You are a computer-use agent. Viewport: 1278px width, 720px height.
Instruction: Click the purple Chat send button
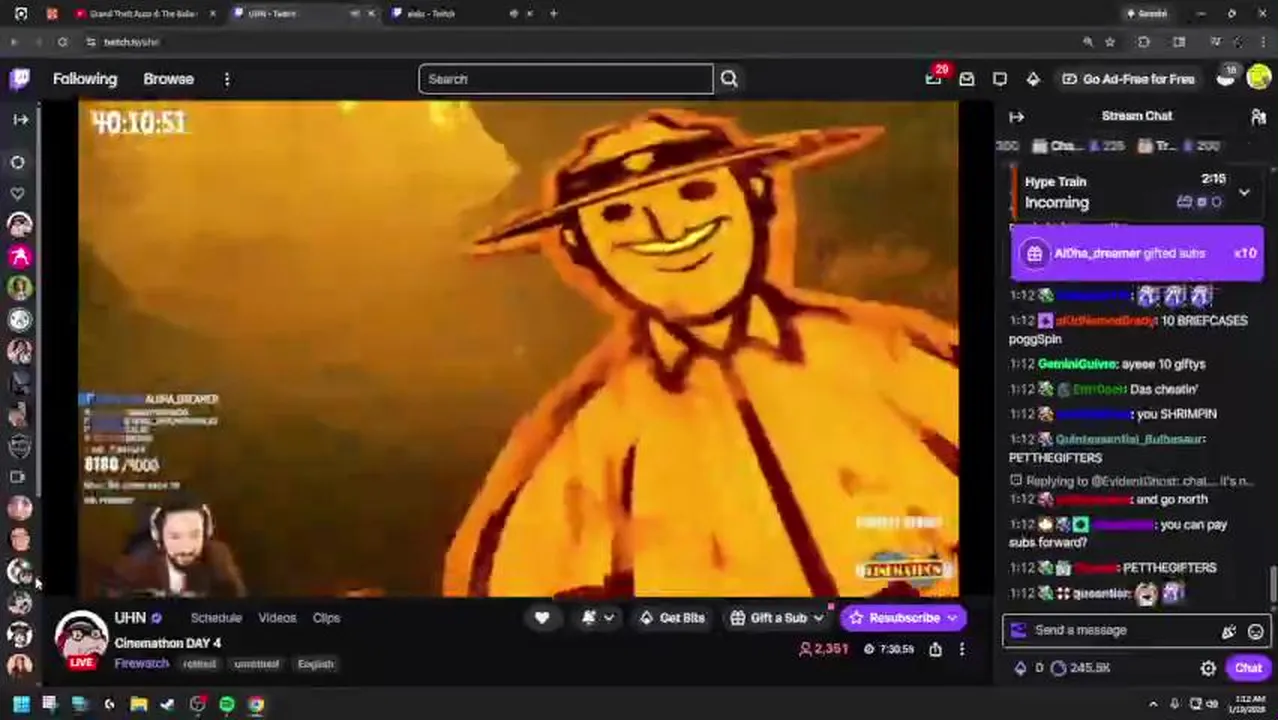[1247, 668]
